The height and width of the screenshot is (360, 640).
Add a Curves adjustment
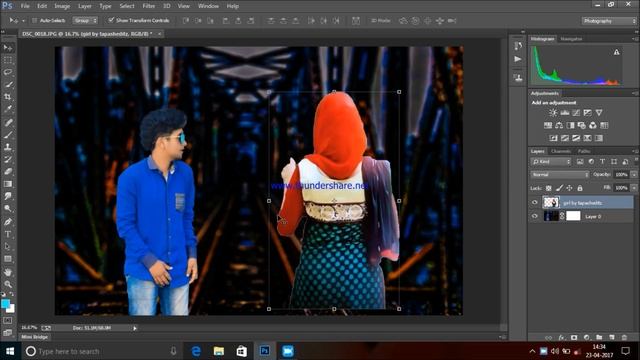[576, 113]
